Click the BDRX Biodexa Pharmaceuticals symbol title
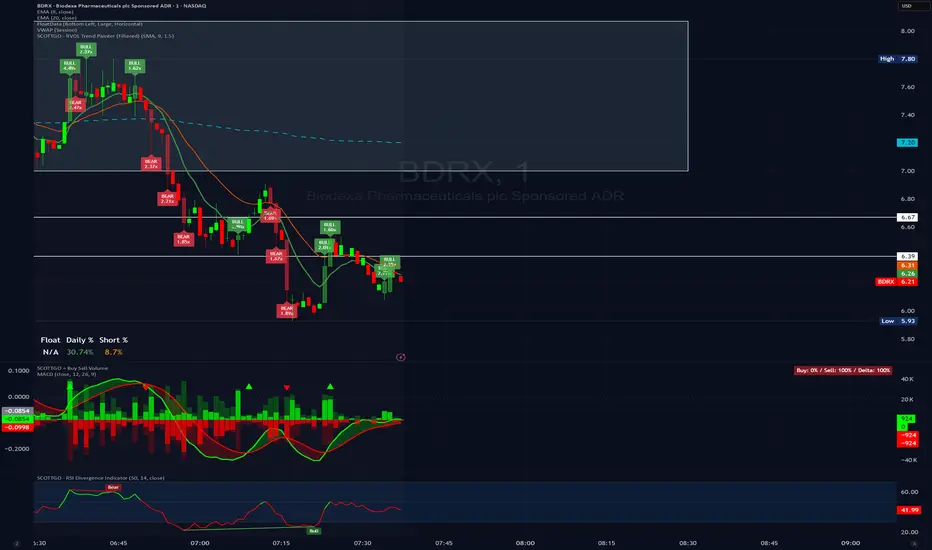Image resolution: width=932 pixels, height=550 pixels. (x=121, y=6)
